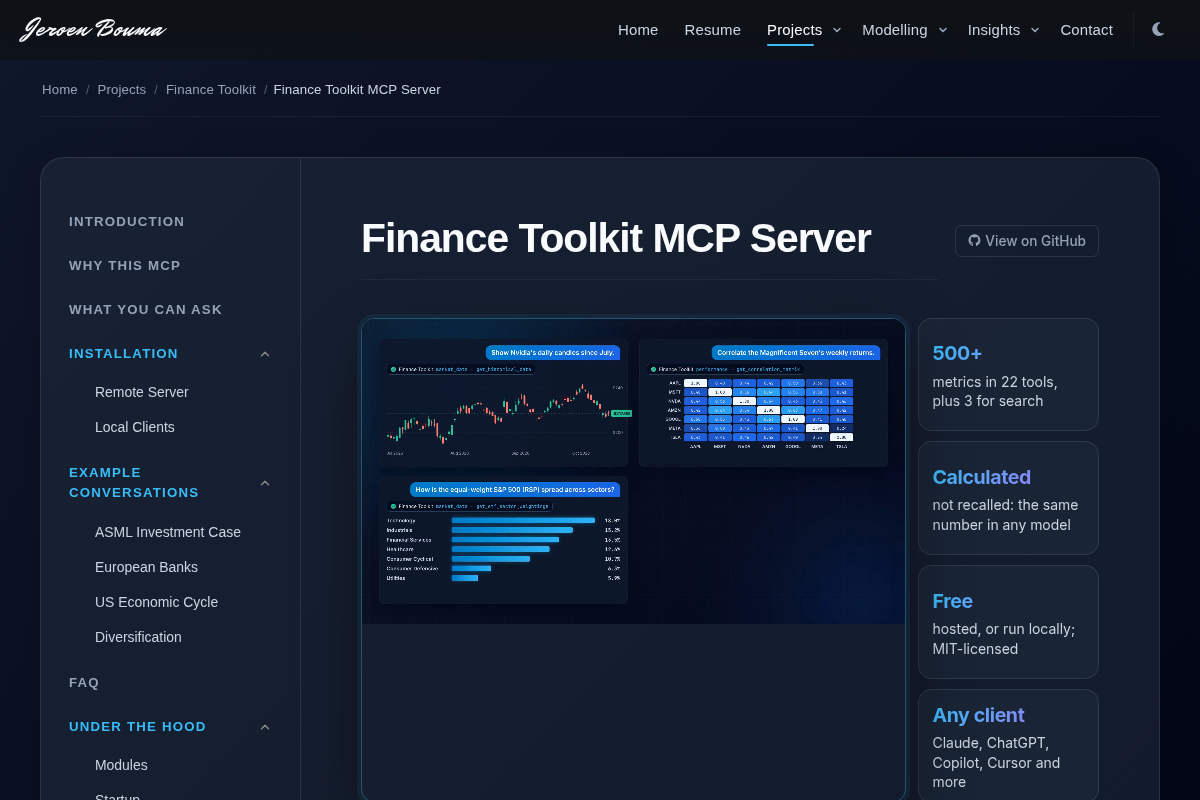Jump to the FAQ section

pyautogui.click(x=84, y=683)
